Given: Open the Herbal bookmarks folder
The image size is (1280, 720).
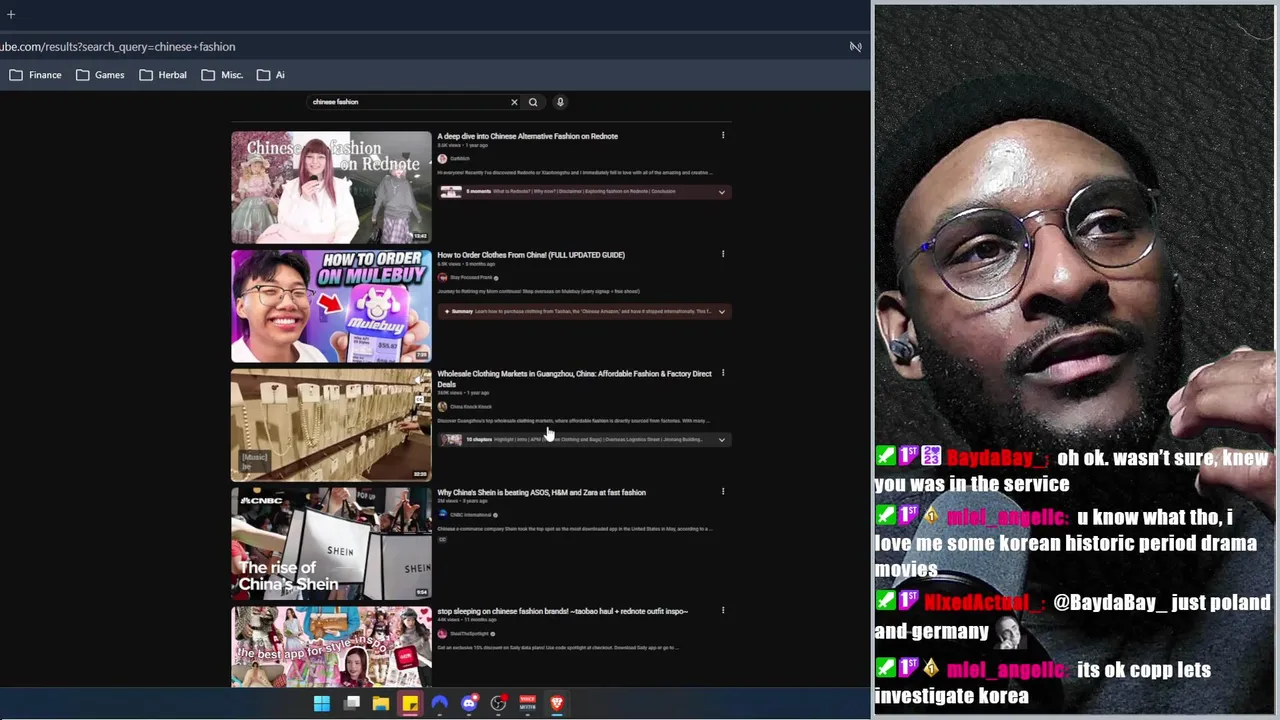Looking at the screenshot, I should 163,75.
